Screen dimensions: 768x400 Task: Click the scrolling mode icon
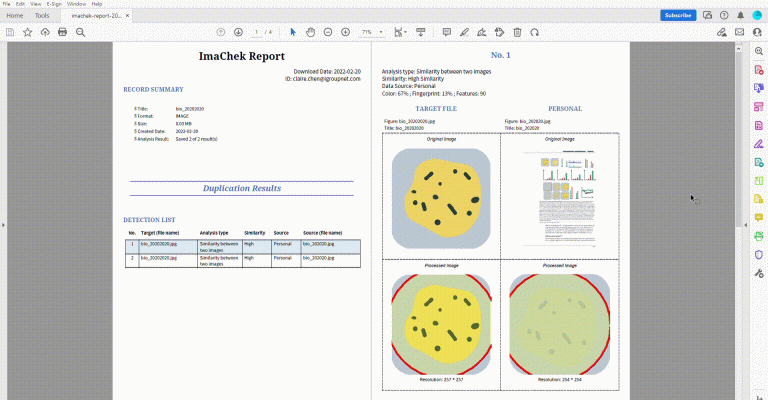click(x=421, y=32)
